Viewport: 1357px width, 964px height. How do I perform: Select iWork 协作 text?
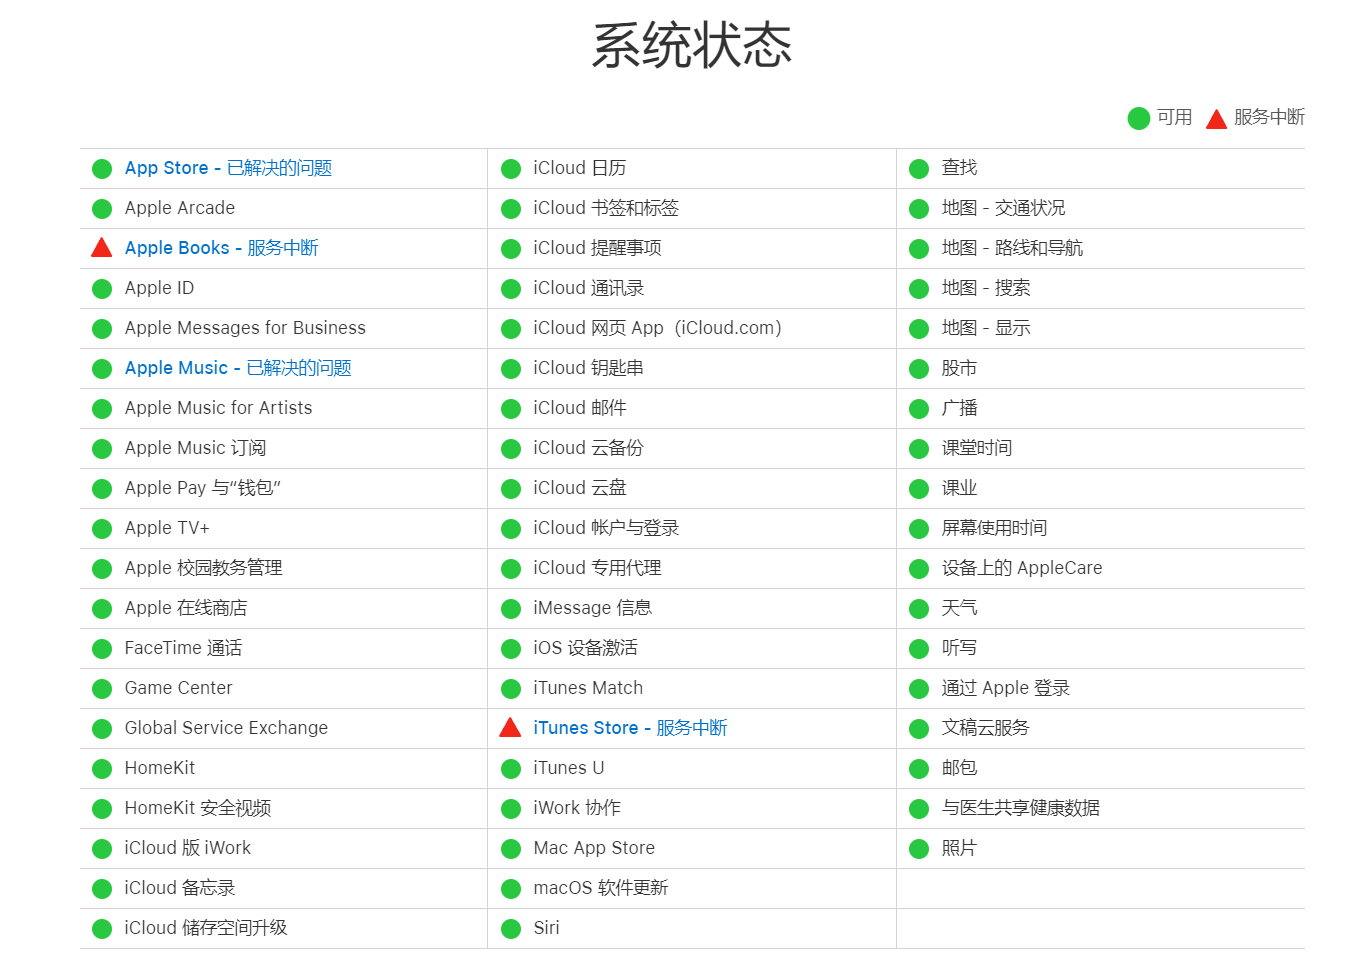[577, 808]
